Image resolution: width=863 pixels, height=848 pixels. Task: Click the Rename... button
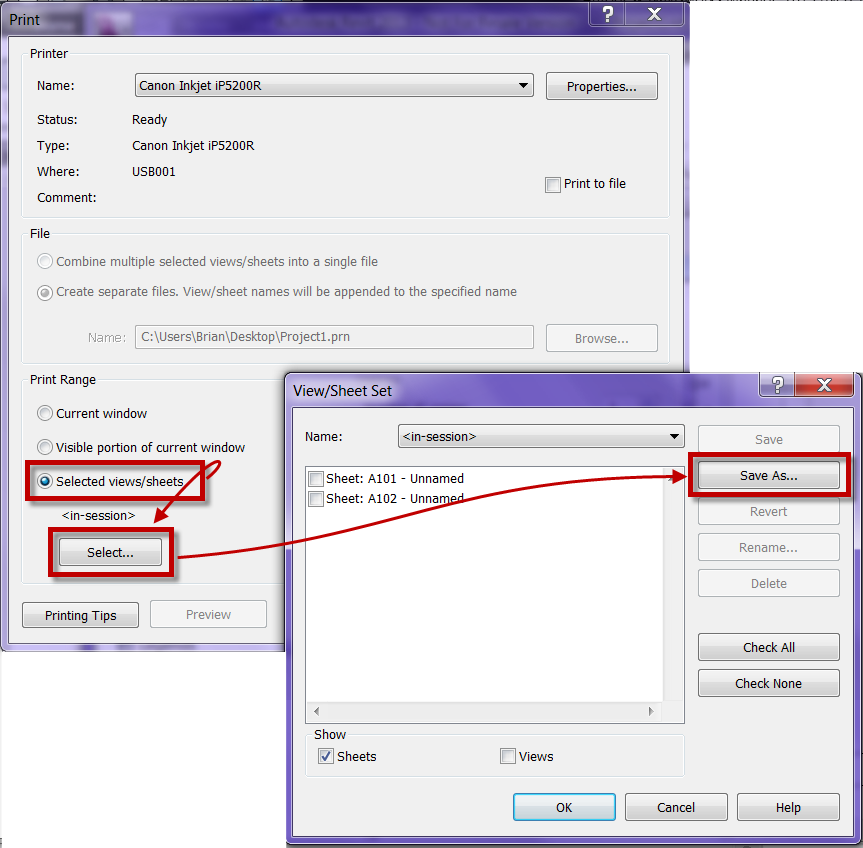[x=768, y=547]
